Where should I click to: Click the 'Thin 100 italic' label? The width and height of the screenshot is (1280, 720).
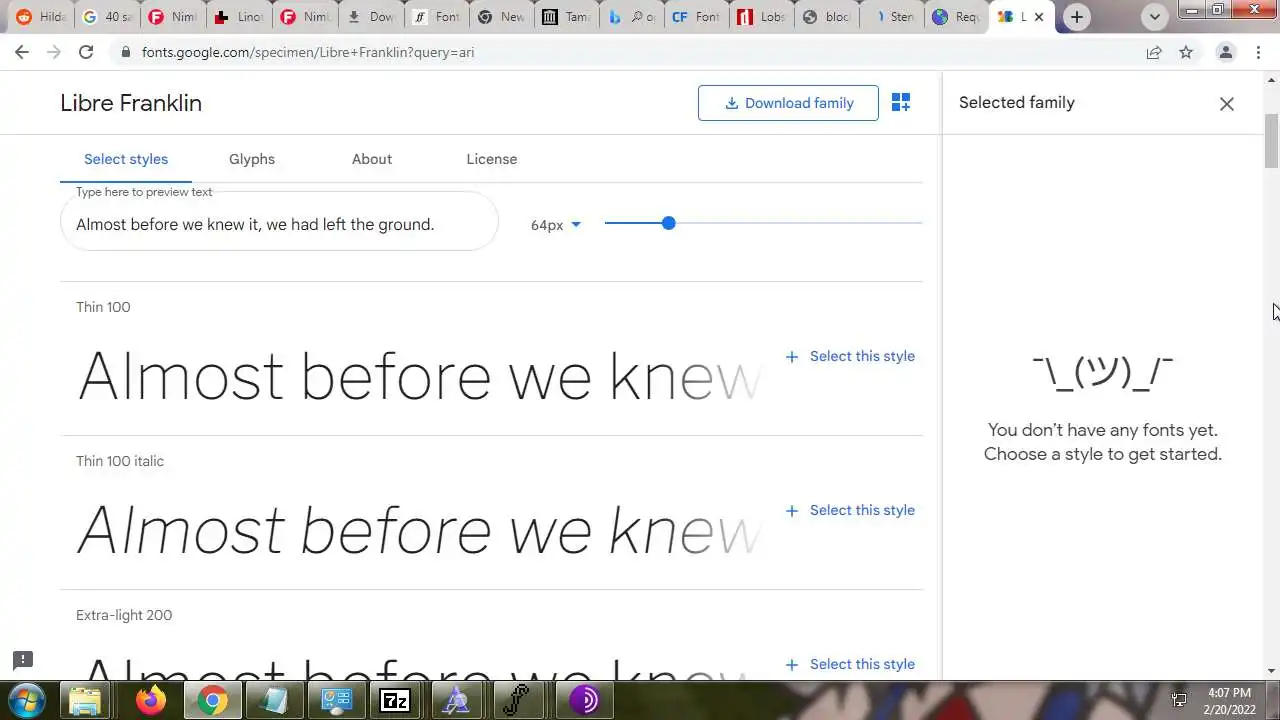(120, 461)
